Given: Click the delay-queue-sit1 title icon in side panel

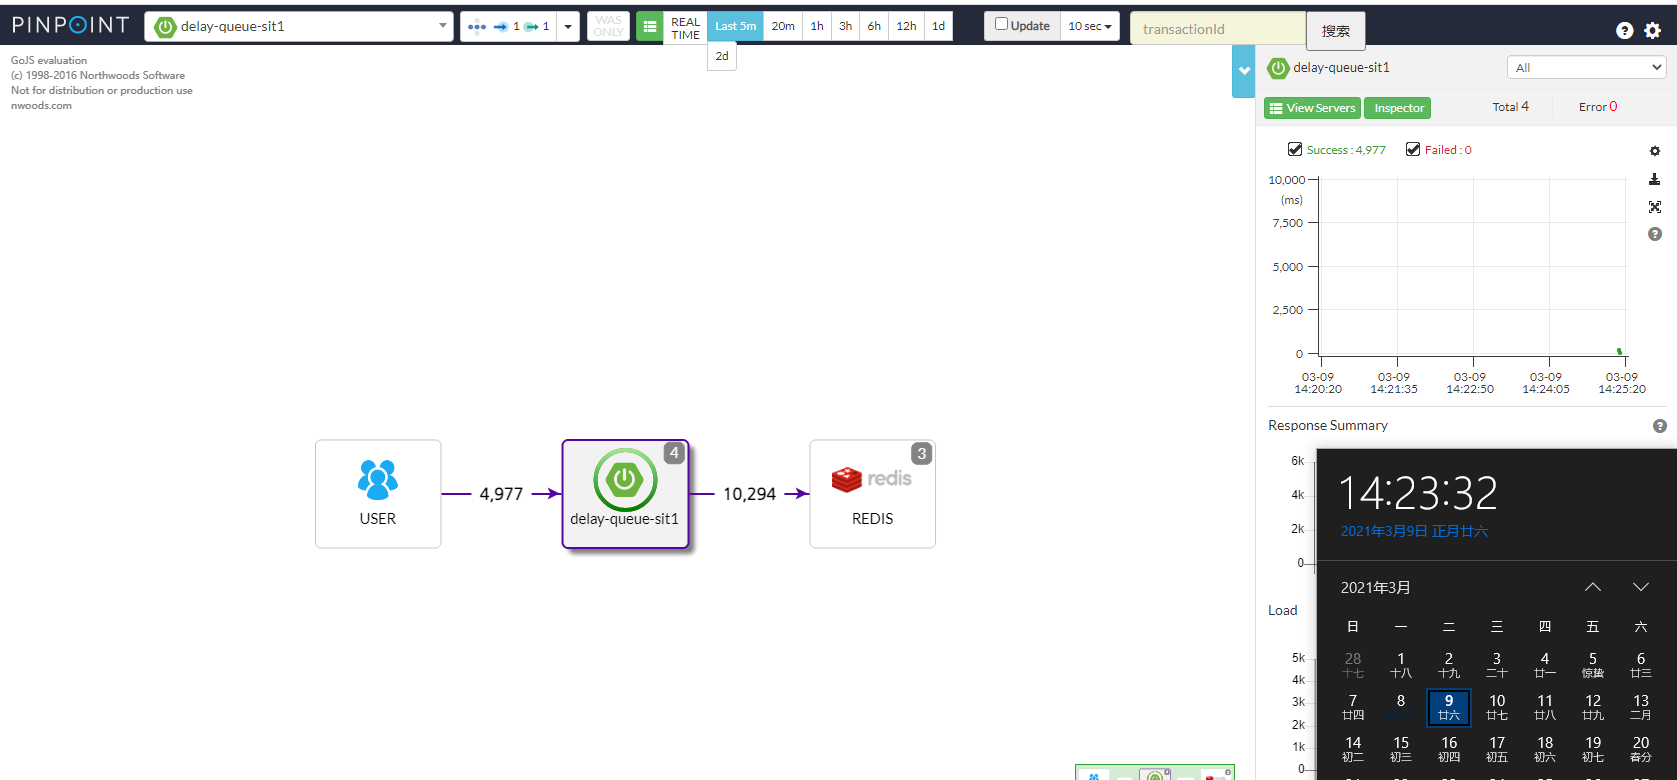Looking at the screenshot, I should pos(1278,68).
